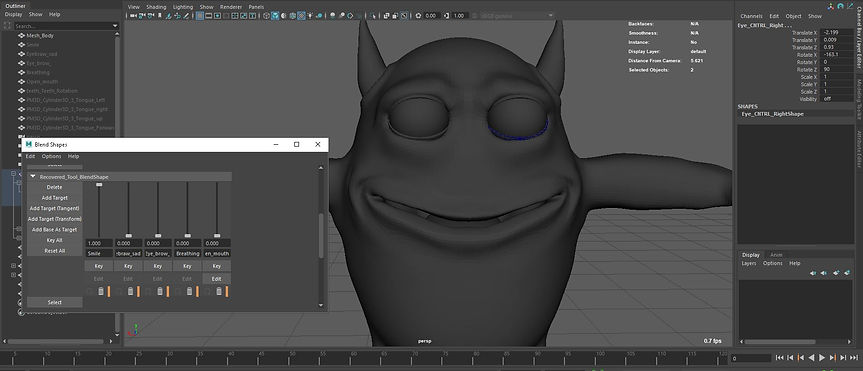Click the gamma icon beside 1.00 field

(x=445, y=15)
